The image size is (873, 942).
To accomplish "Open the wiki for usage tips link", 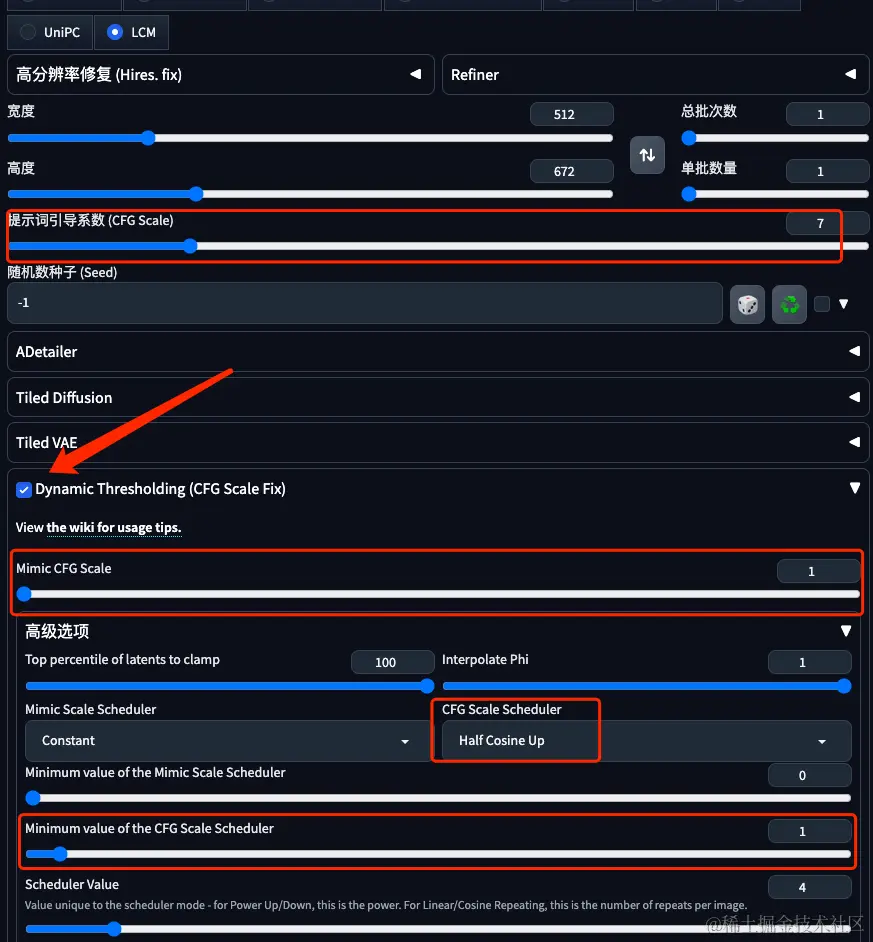I will click(x=114, y=527).
